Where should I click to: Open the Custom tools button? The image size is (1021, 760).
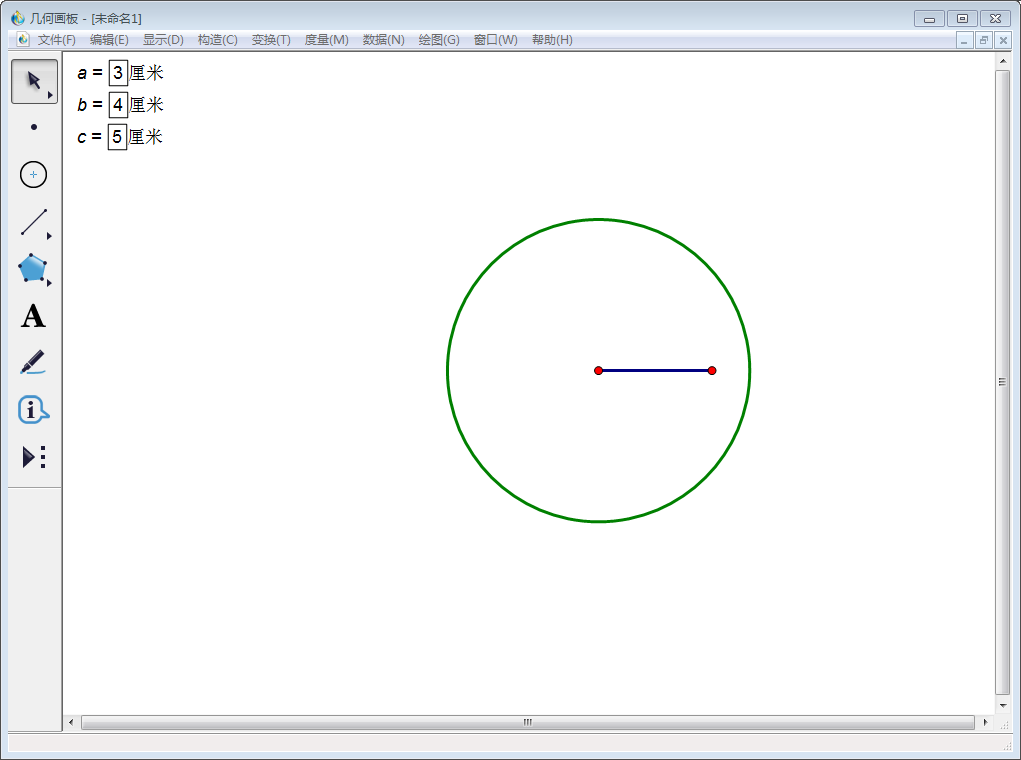(34, 457)
